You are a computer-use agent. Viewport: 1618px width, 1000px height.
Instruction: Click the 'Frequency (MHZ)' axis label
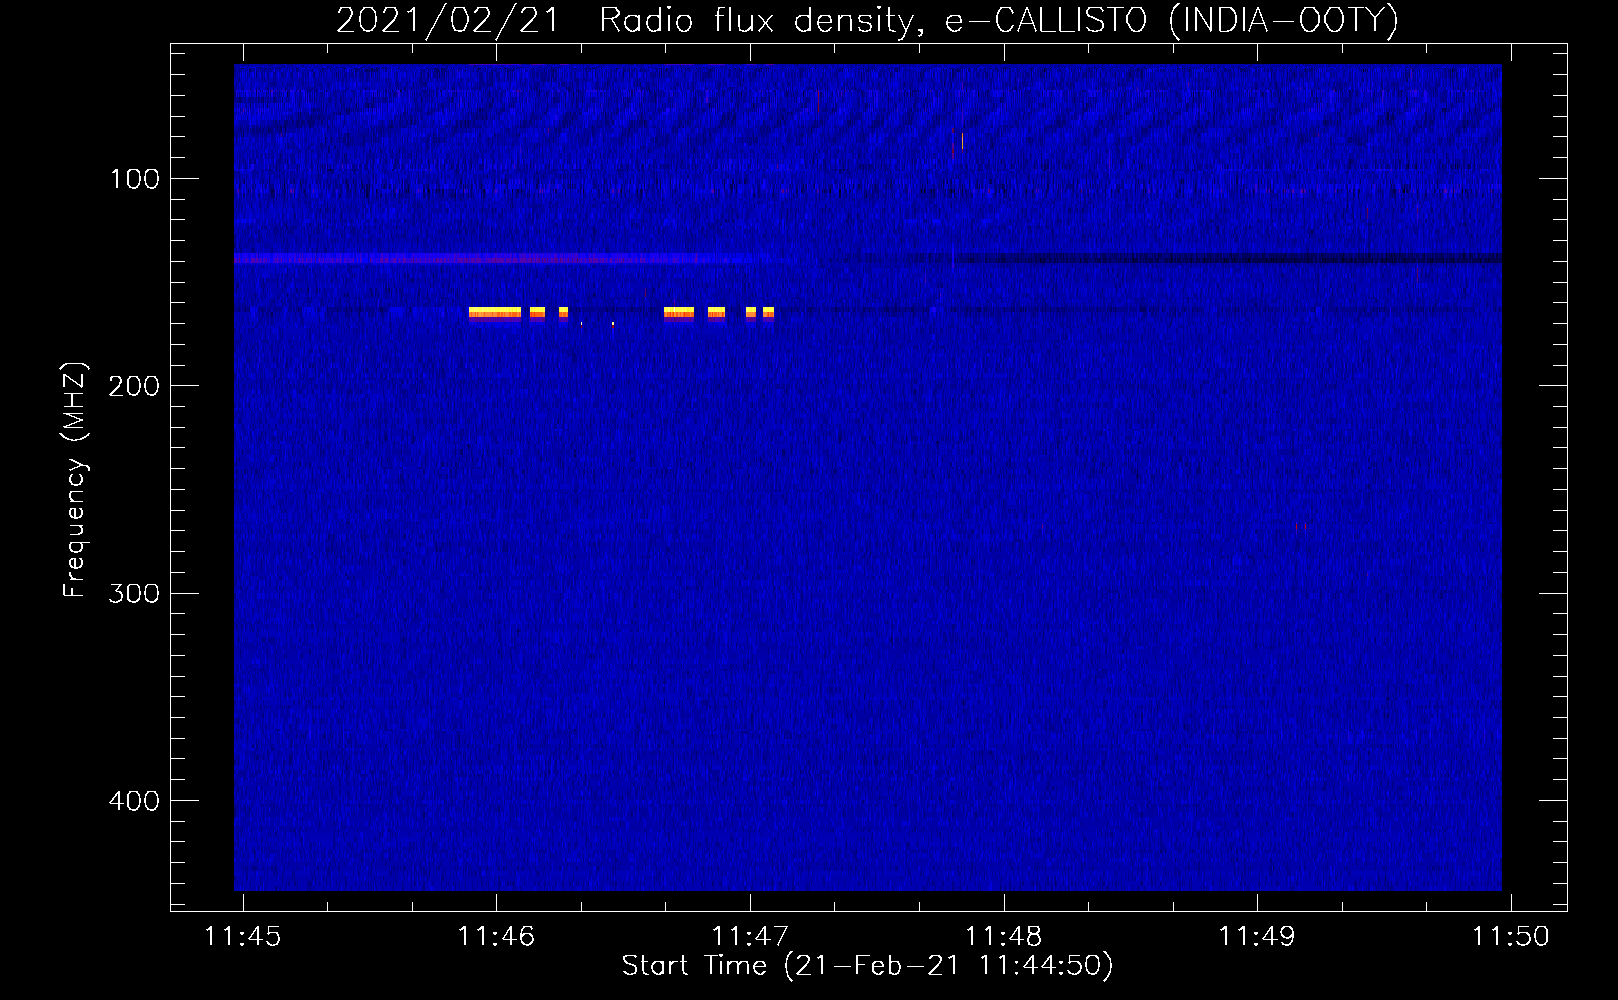click(75, 479)
